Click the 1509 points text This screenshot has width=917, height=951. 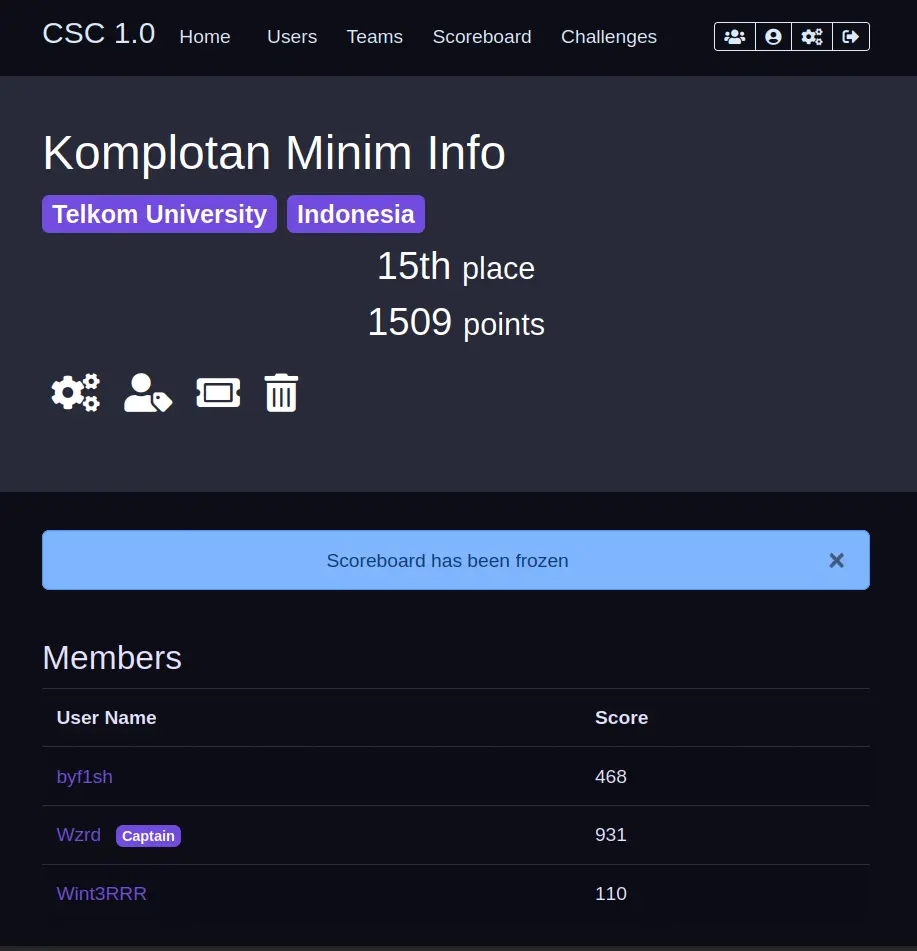pyautogui.click(x=456, y=323)
